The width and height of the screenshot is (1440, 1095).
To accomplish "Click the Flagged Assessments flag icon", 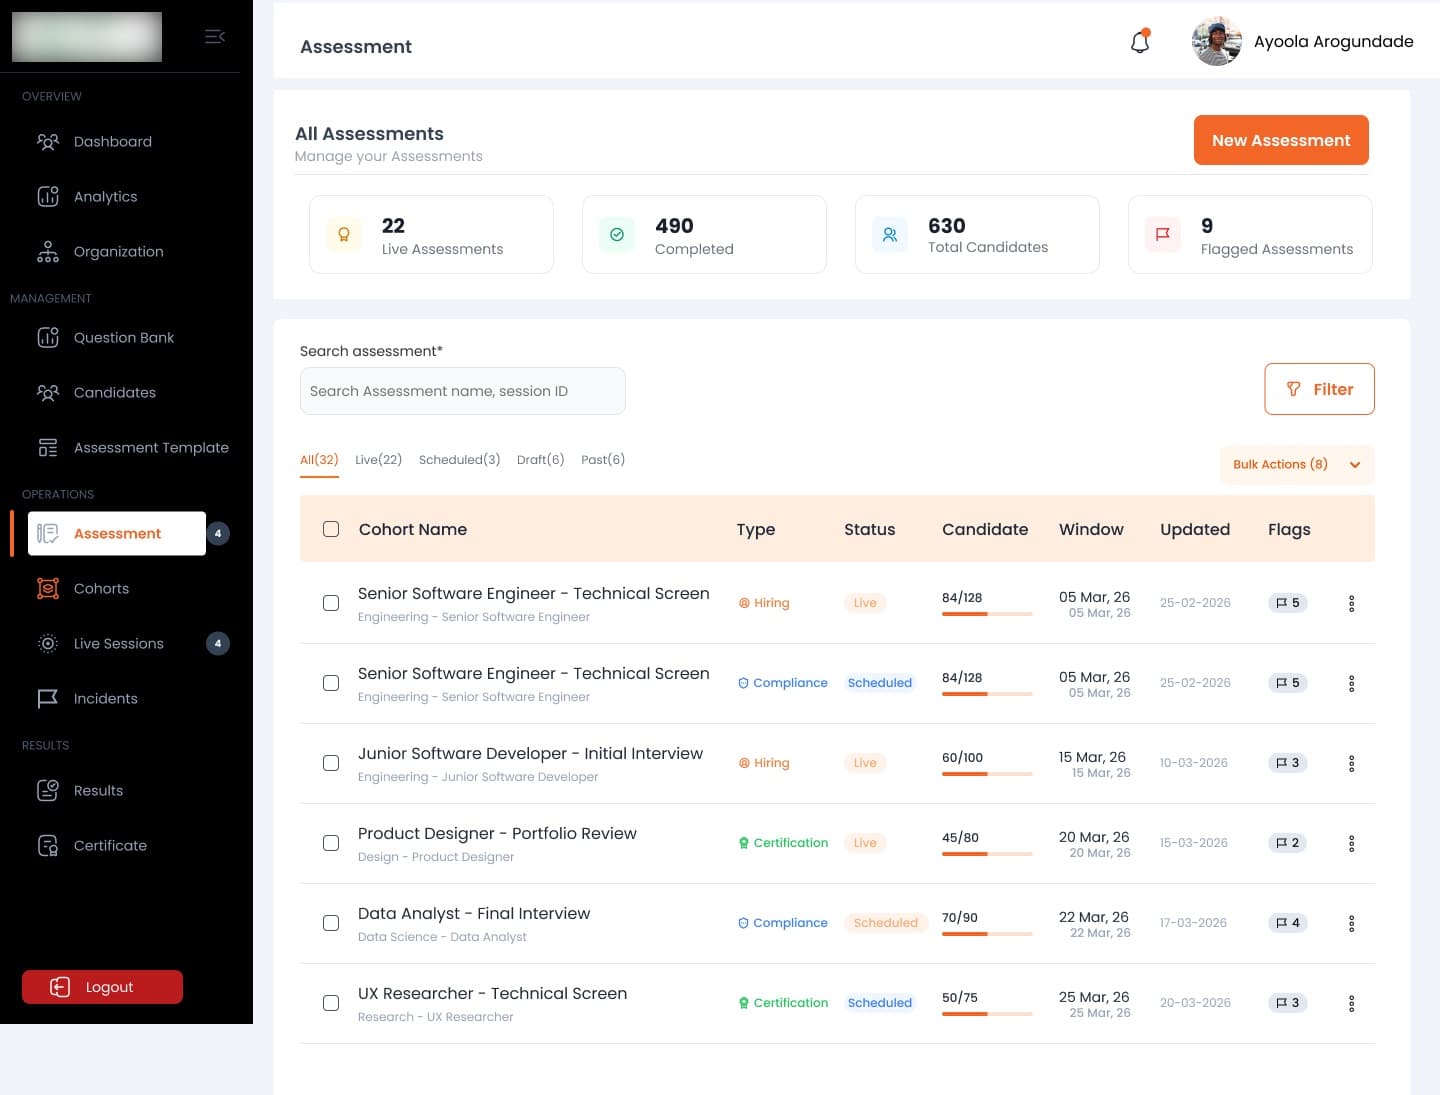I will [x=1163, y=235].
